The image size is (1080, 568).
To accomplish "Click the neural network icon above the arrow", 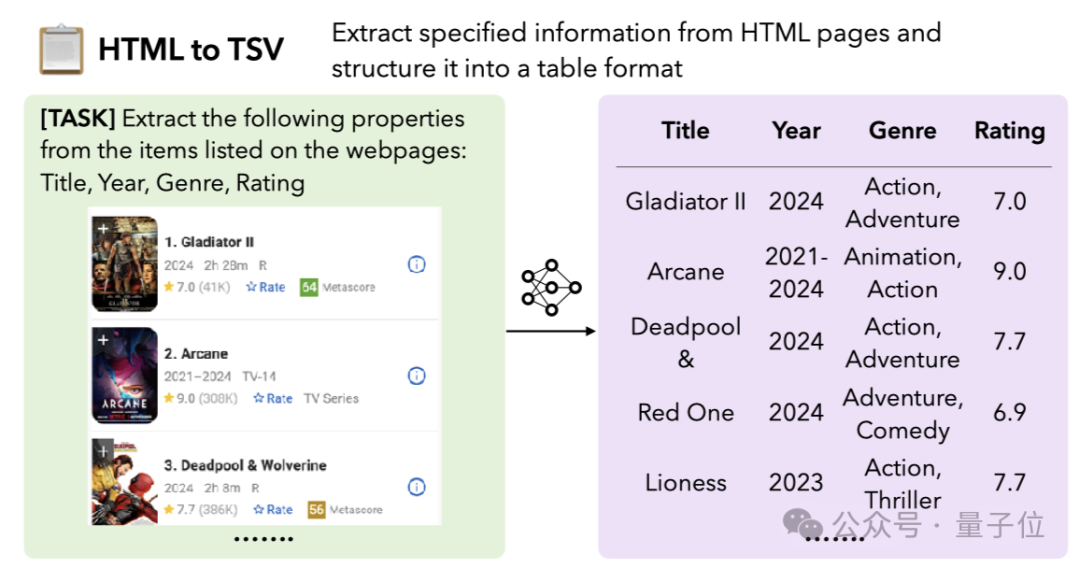I will tap(551, 287).
